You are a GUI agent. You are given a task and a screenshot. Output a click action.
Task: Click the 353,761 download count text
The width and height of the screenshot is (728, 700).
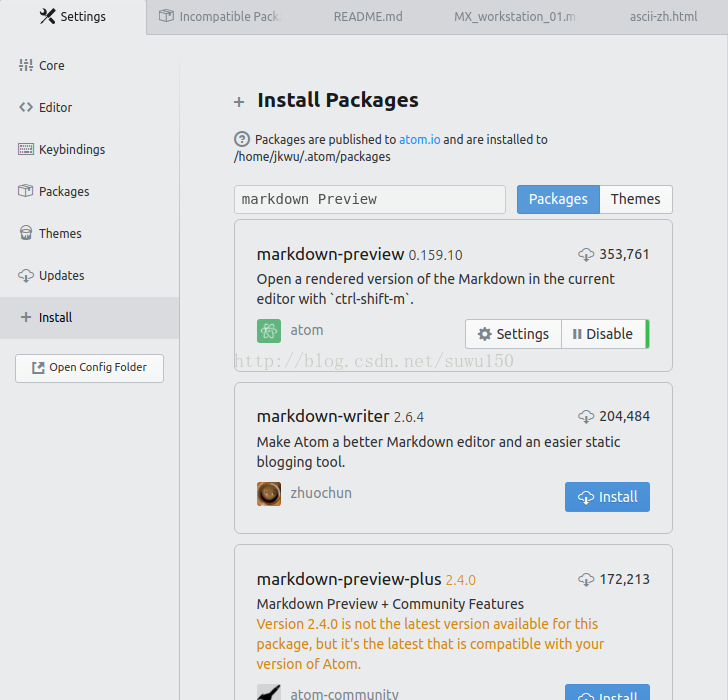[x=624, y=254]
